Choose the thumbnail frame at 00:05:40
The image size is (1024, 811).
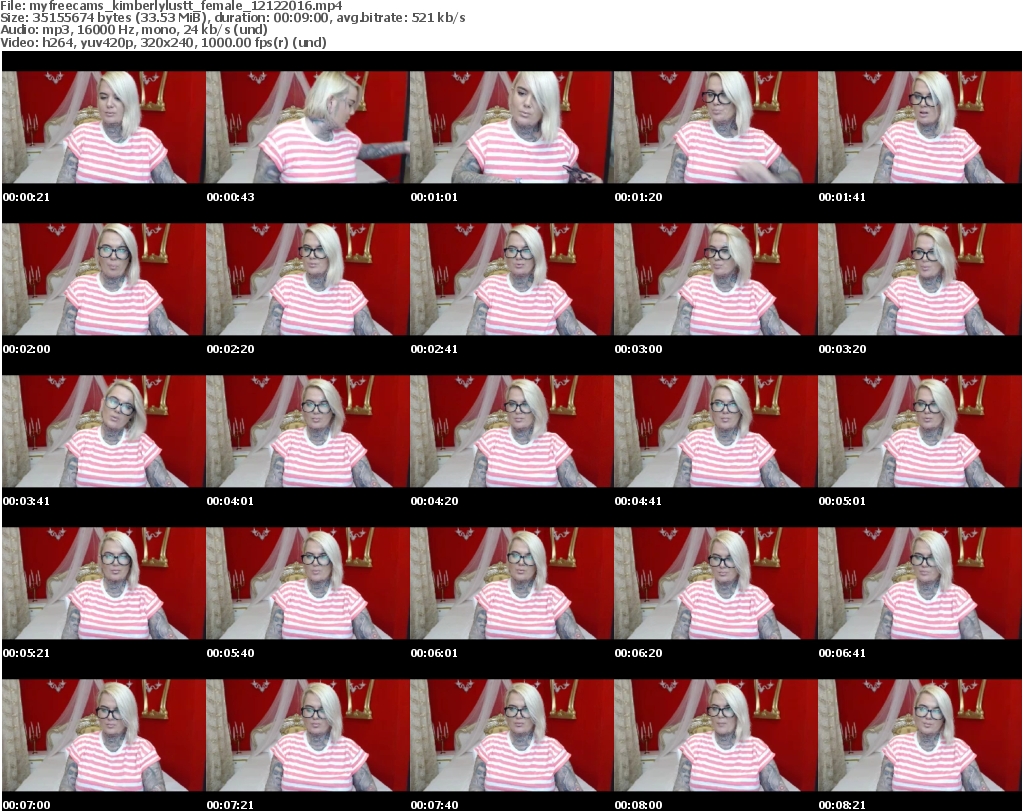pos(308,584)
